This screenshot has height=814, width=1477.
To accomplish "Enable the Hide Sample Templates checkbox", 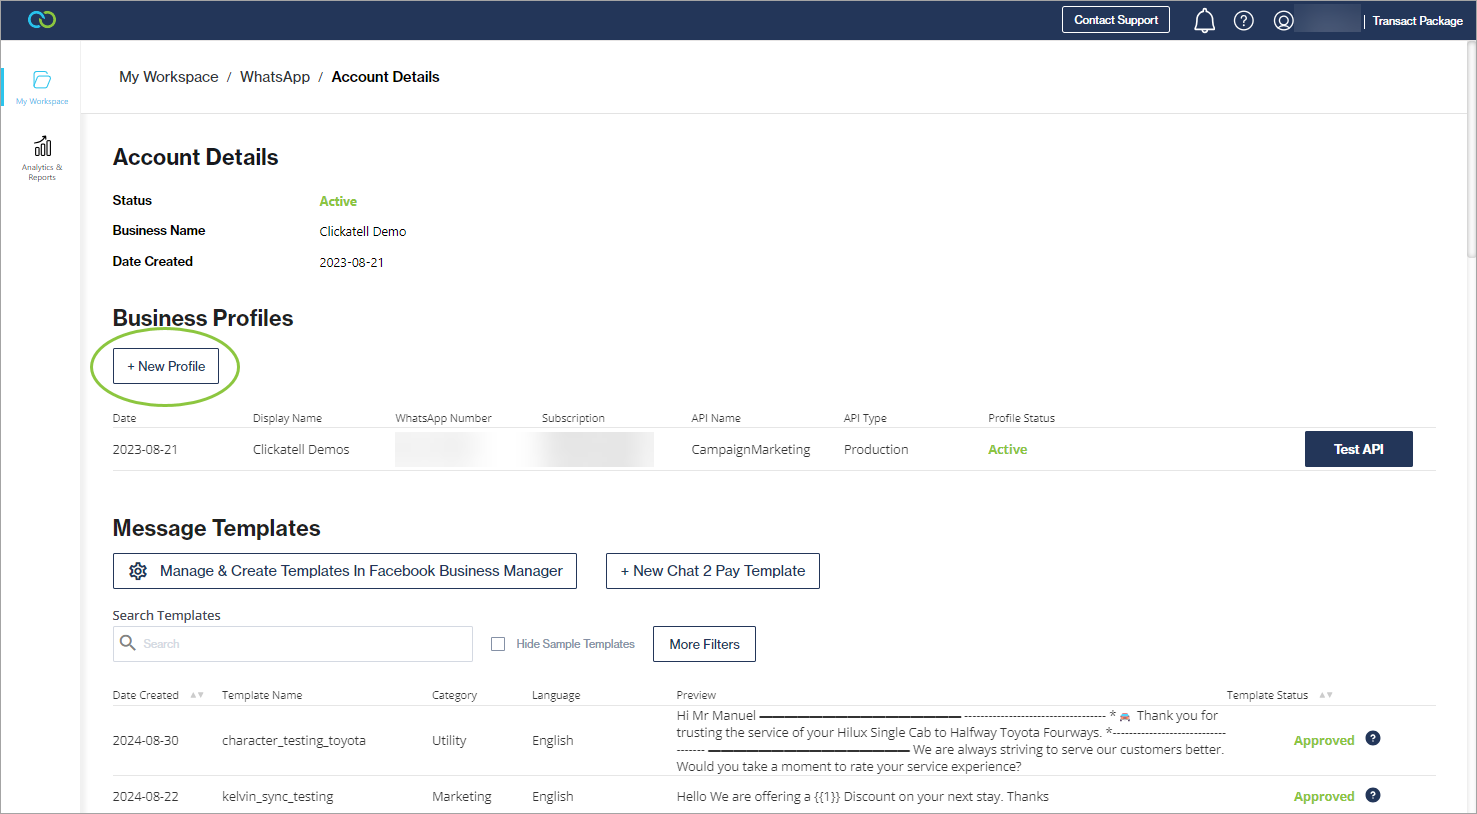I will coord(498,644).
